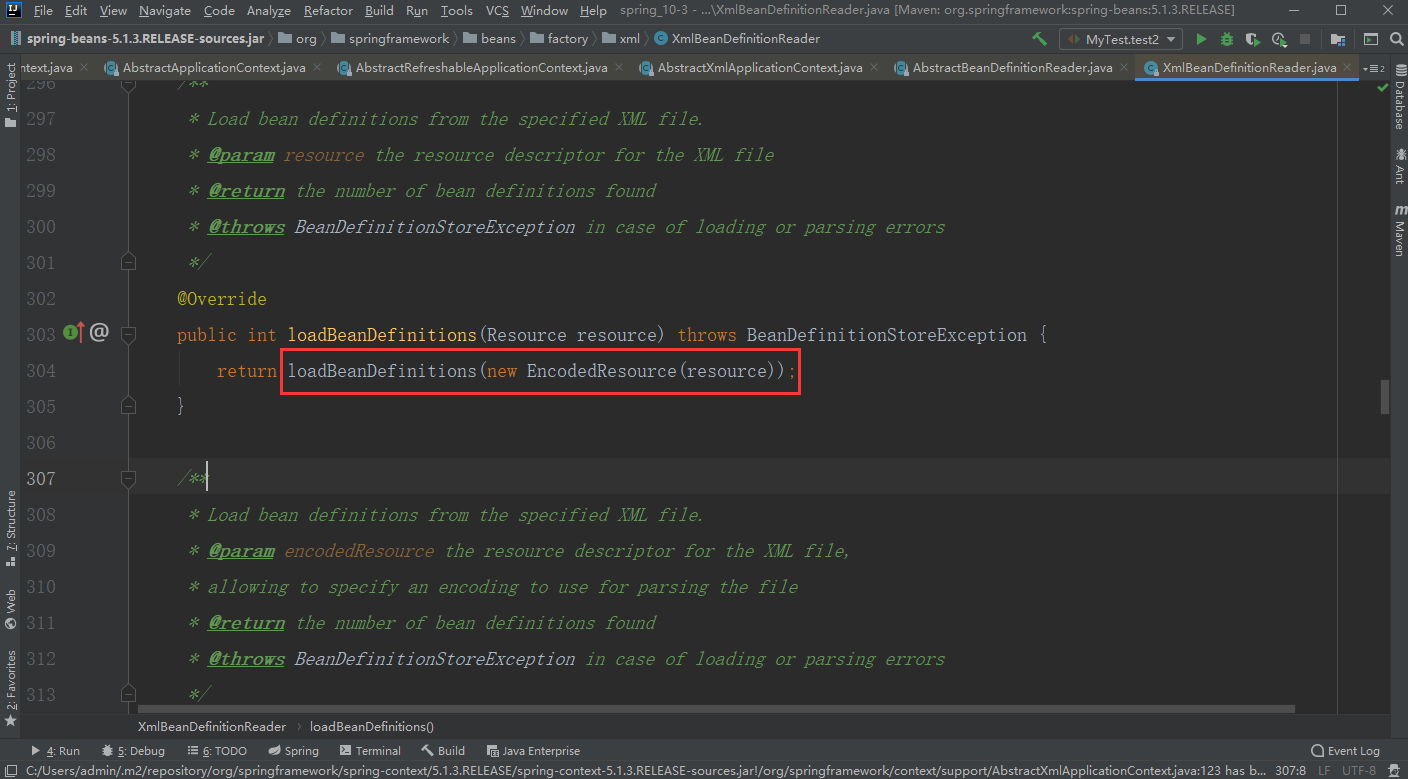Open the Navigate menu

coord(165,10)
